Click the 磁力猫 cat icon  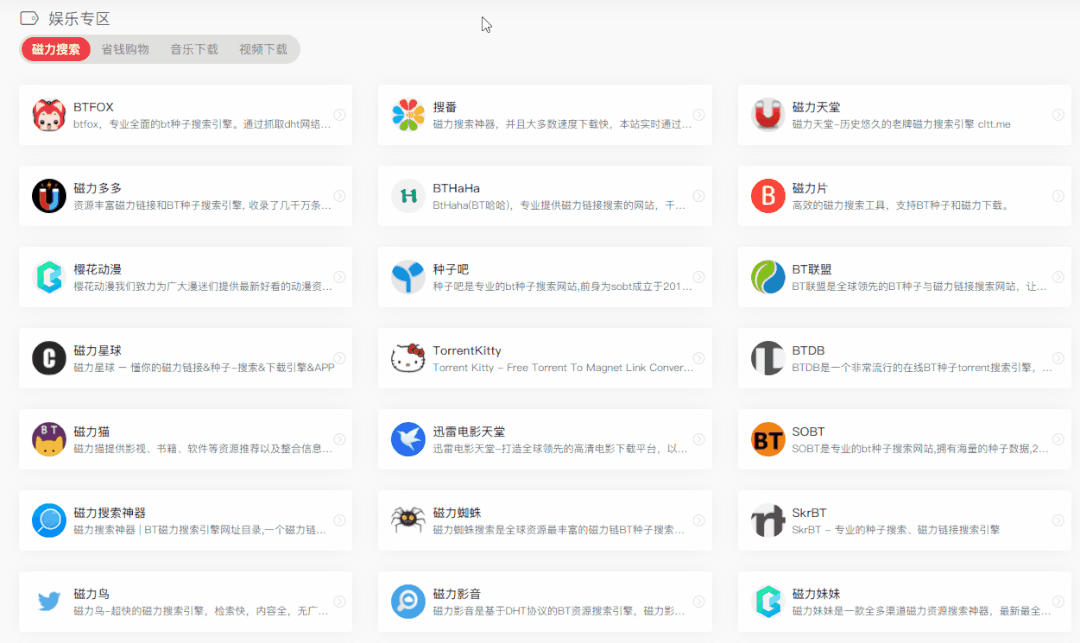49,440
